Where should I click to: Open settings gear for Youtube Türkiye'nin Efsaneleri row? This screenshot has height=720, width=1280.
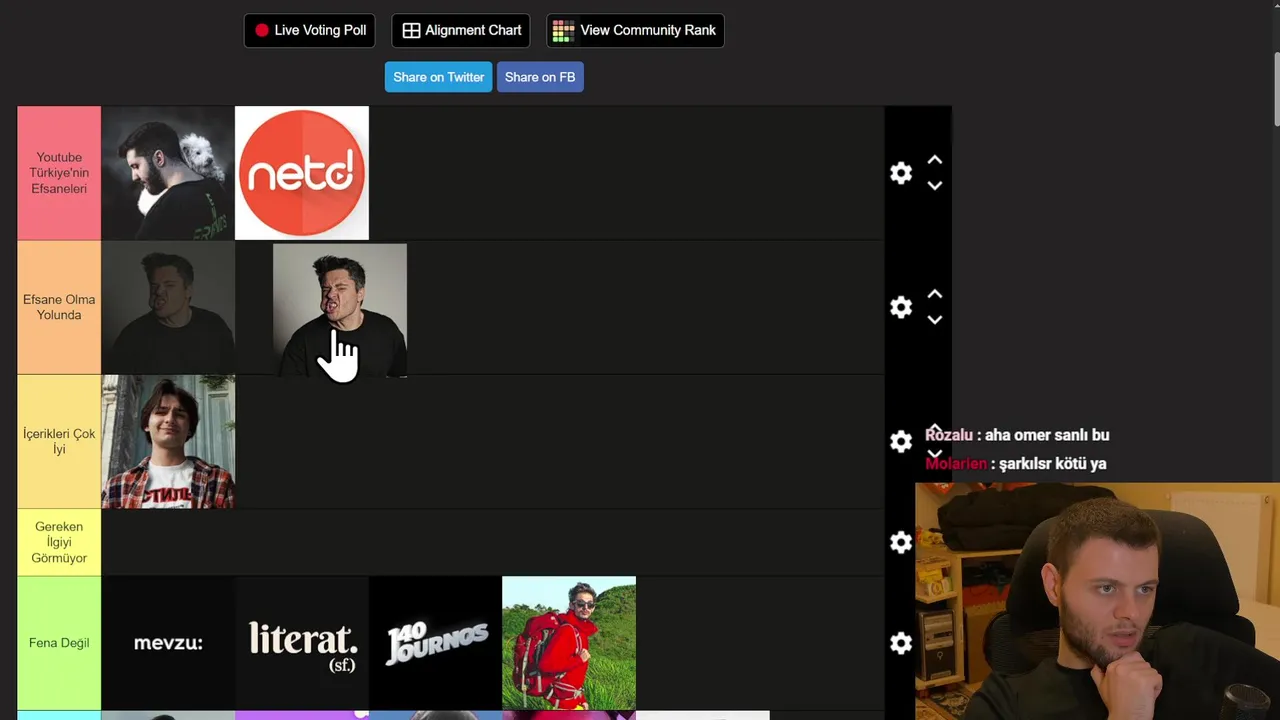tap(901, 173)
